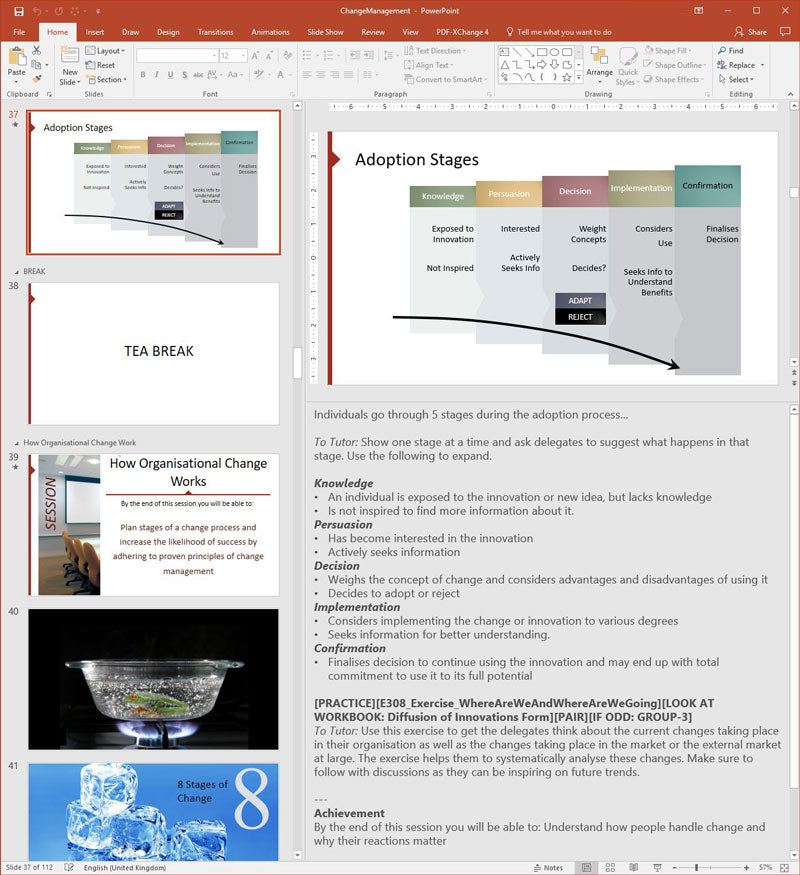Toggle Bold formatting
800x875 pixels.
[143, 74]
